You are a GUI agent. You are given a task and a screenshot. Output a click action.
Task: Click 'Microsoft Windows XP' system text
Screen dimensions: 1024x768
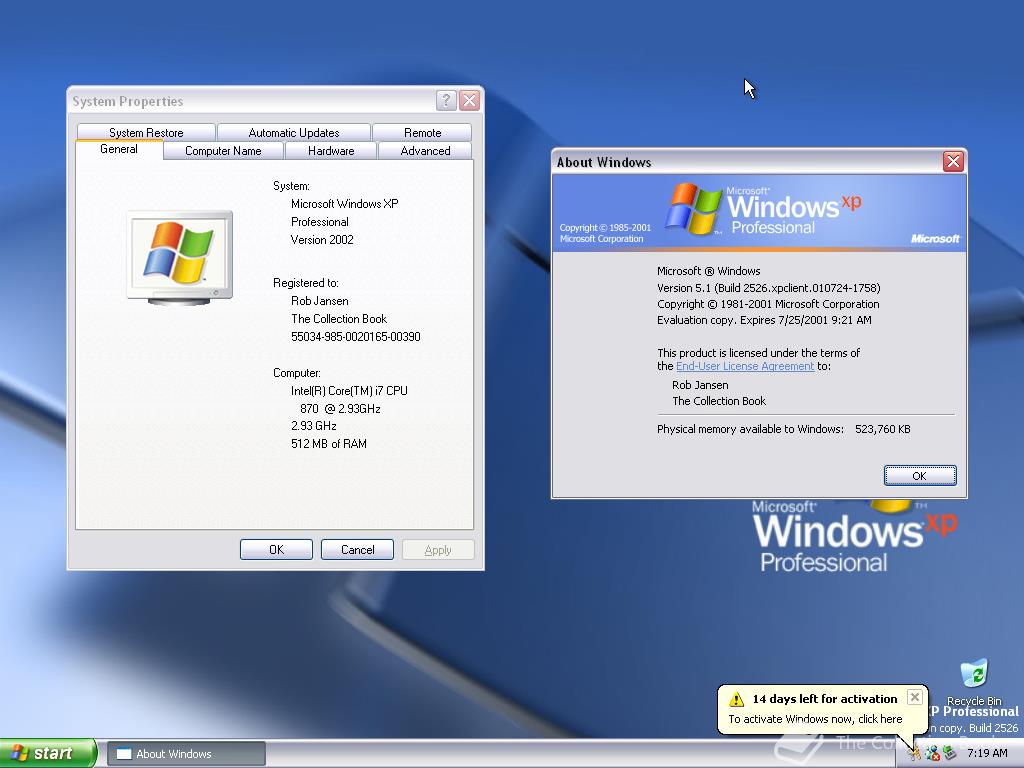click(345, 204)
